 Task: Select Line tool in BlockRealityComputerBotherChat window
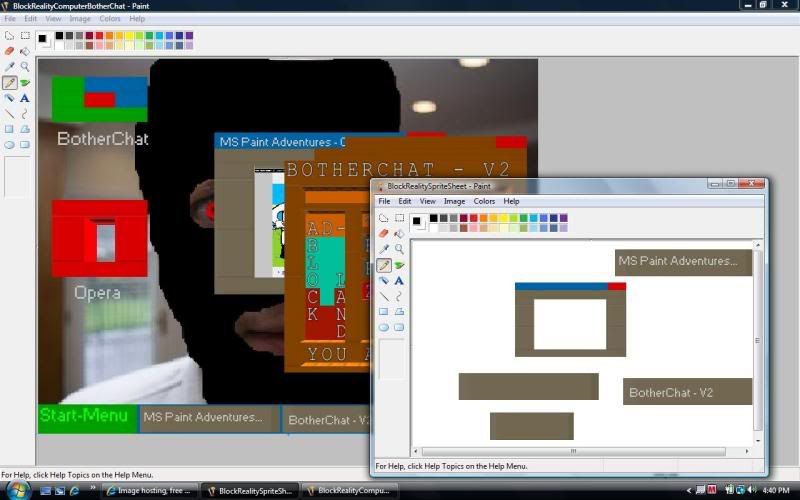pos(9,114)
